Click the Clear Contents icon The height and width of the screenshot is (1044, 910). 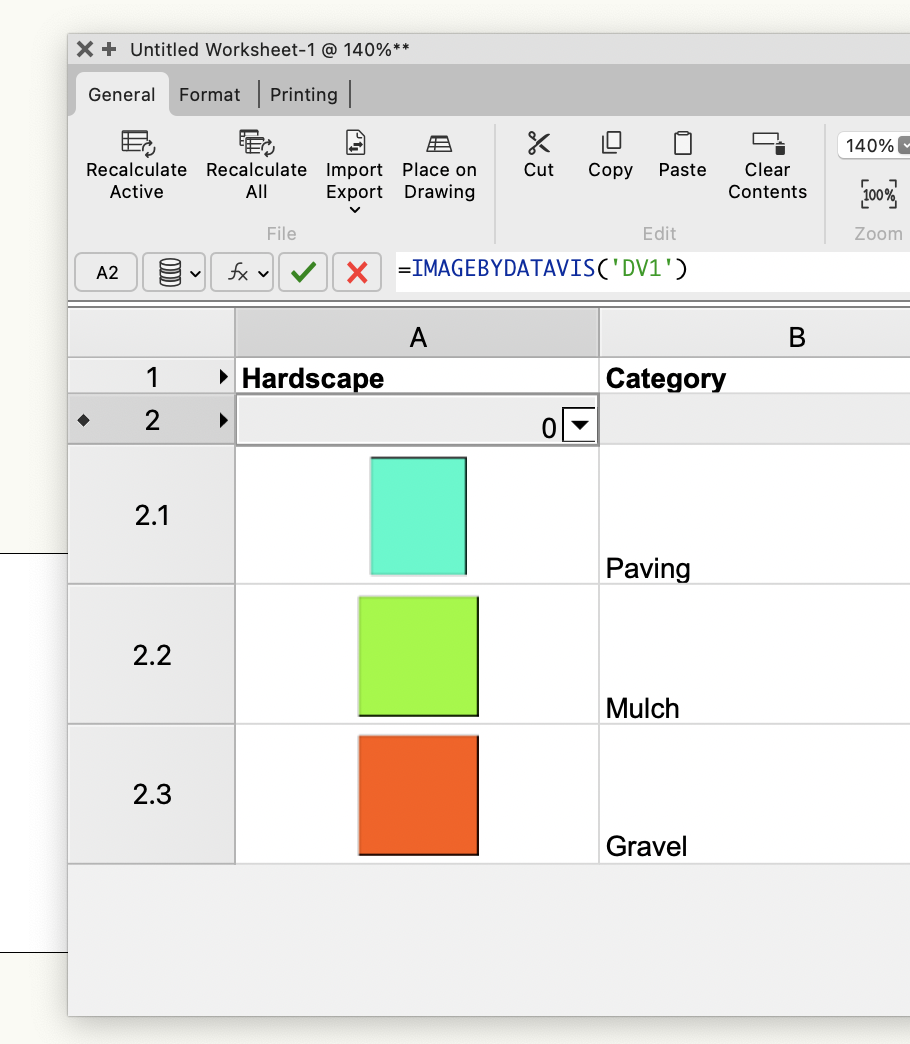(x=767, y=143)
